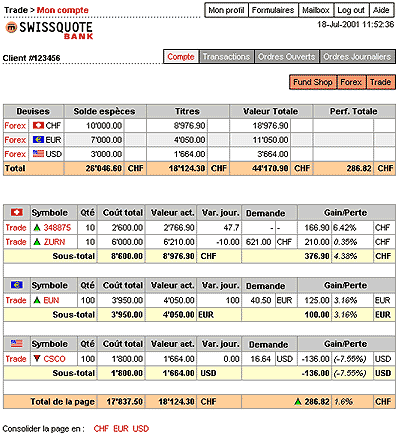Click the US flag heading the USD positions table

point(17,344)
